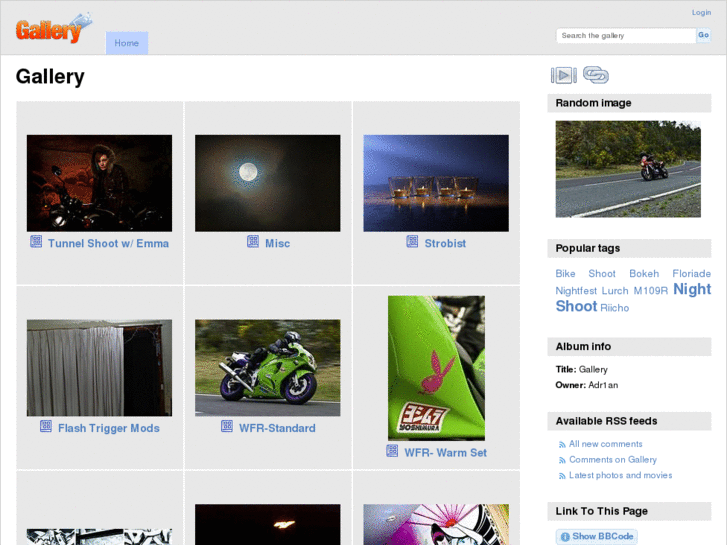Click the info icon on Show BBCode
This screenshot has width=727, height=545.
click(565, 537)
